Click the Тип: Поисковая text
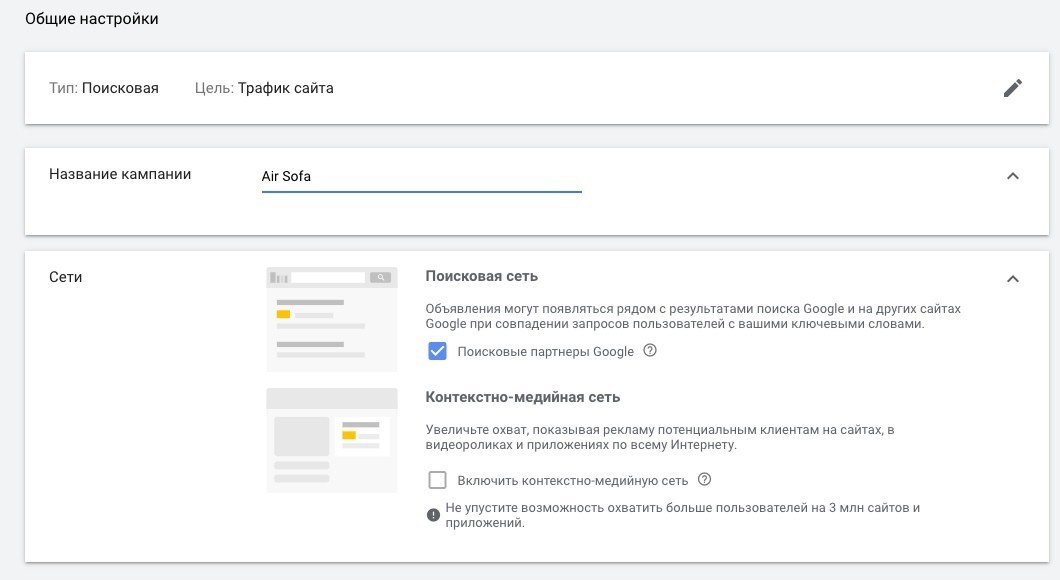1060x580 pixels. coord(103,88)
